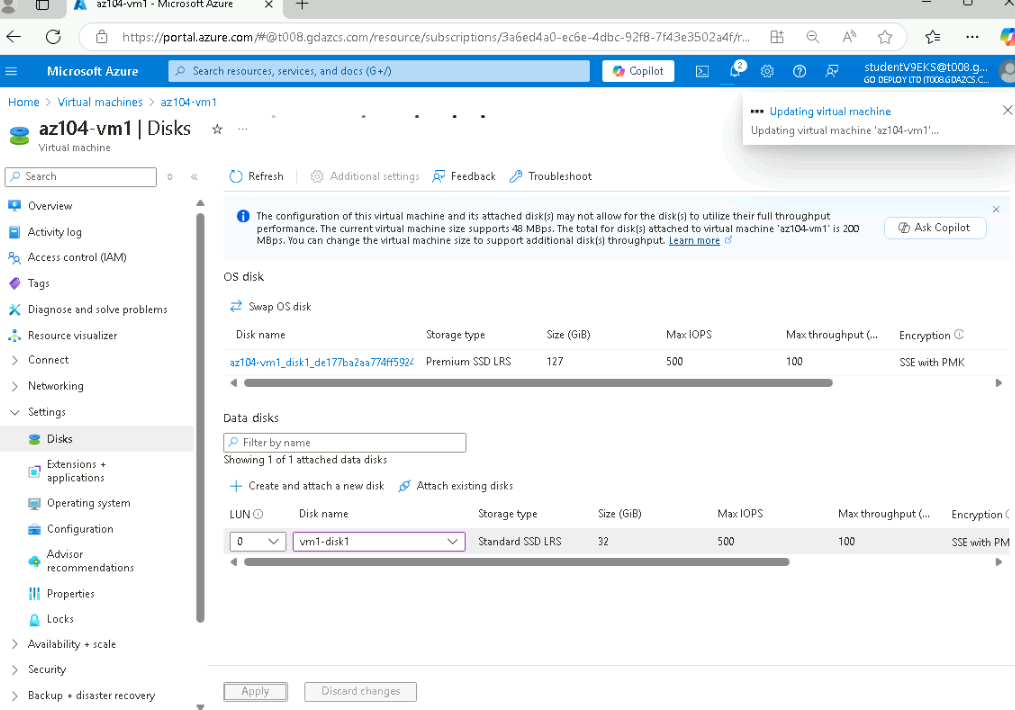Open Overview in the left menu
Screen dimensions: 1015x710
click(50, 206)
